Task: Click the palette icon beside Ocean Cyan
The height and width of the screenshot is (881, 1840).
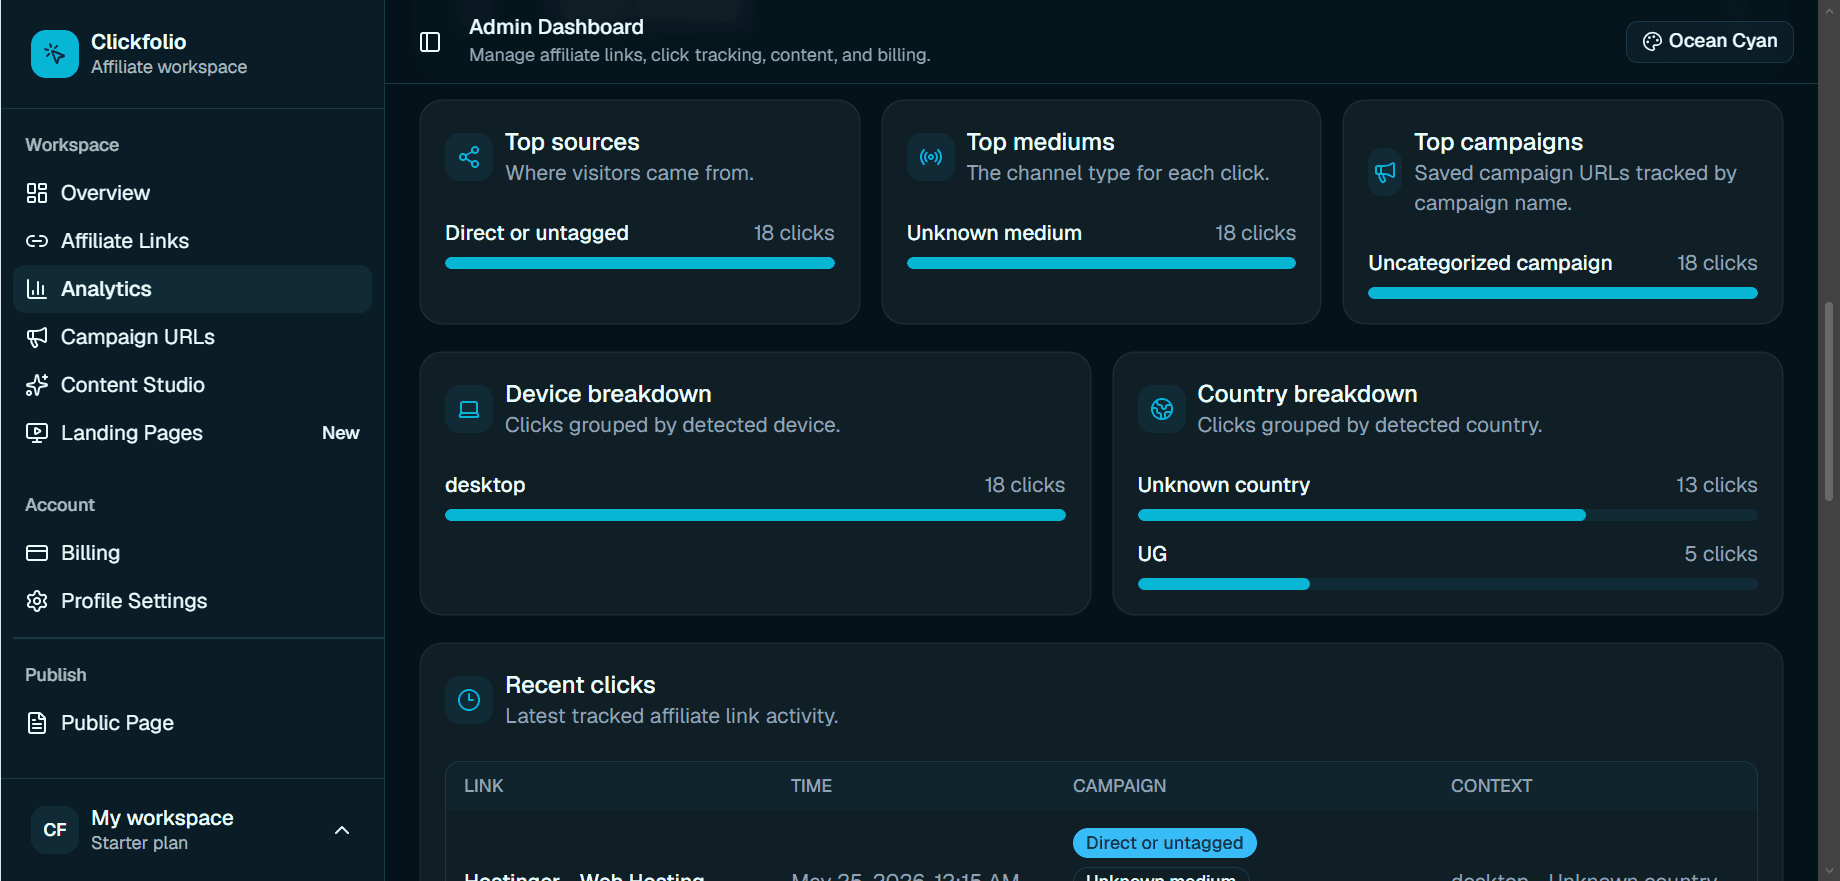Action: [1652, 41]
